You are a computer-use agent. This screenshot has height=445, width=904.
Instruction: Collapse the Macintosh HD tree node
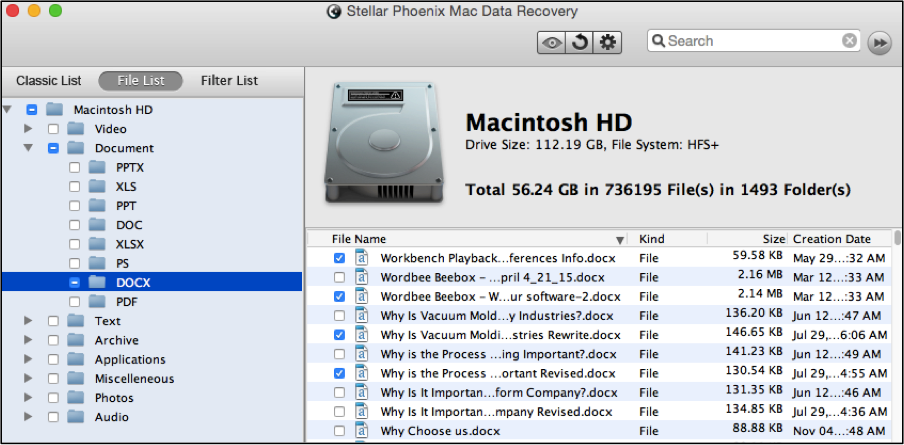pyautogui.click(x=6, y=110)
